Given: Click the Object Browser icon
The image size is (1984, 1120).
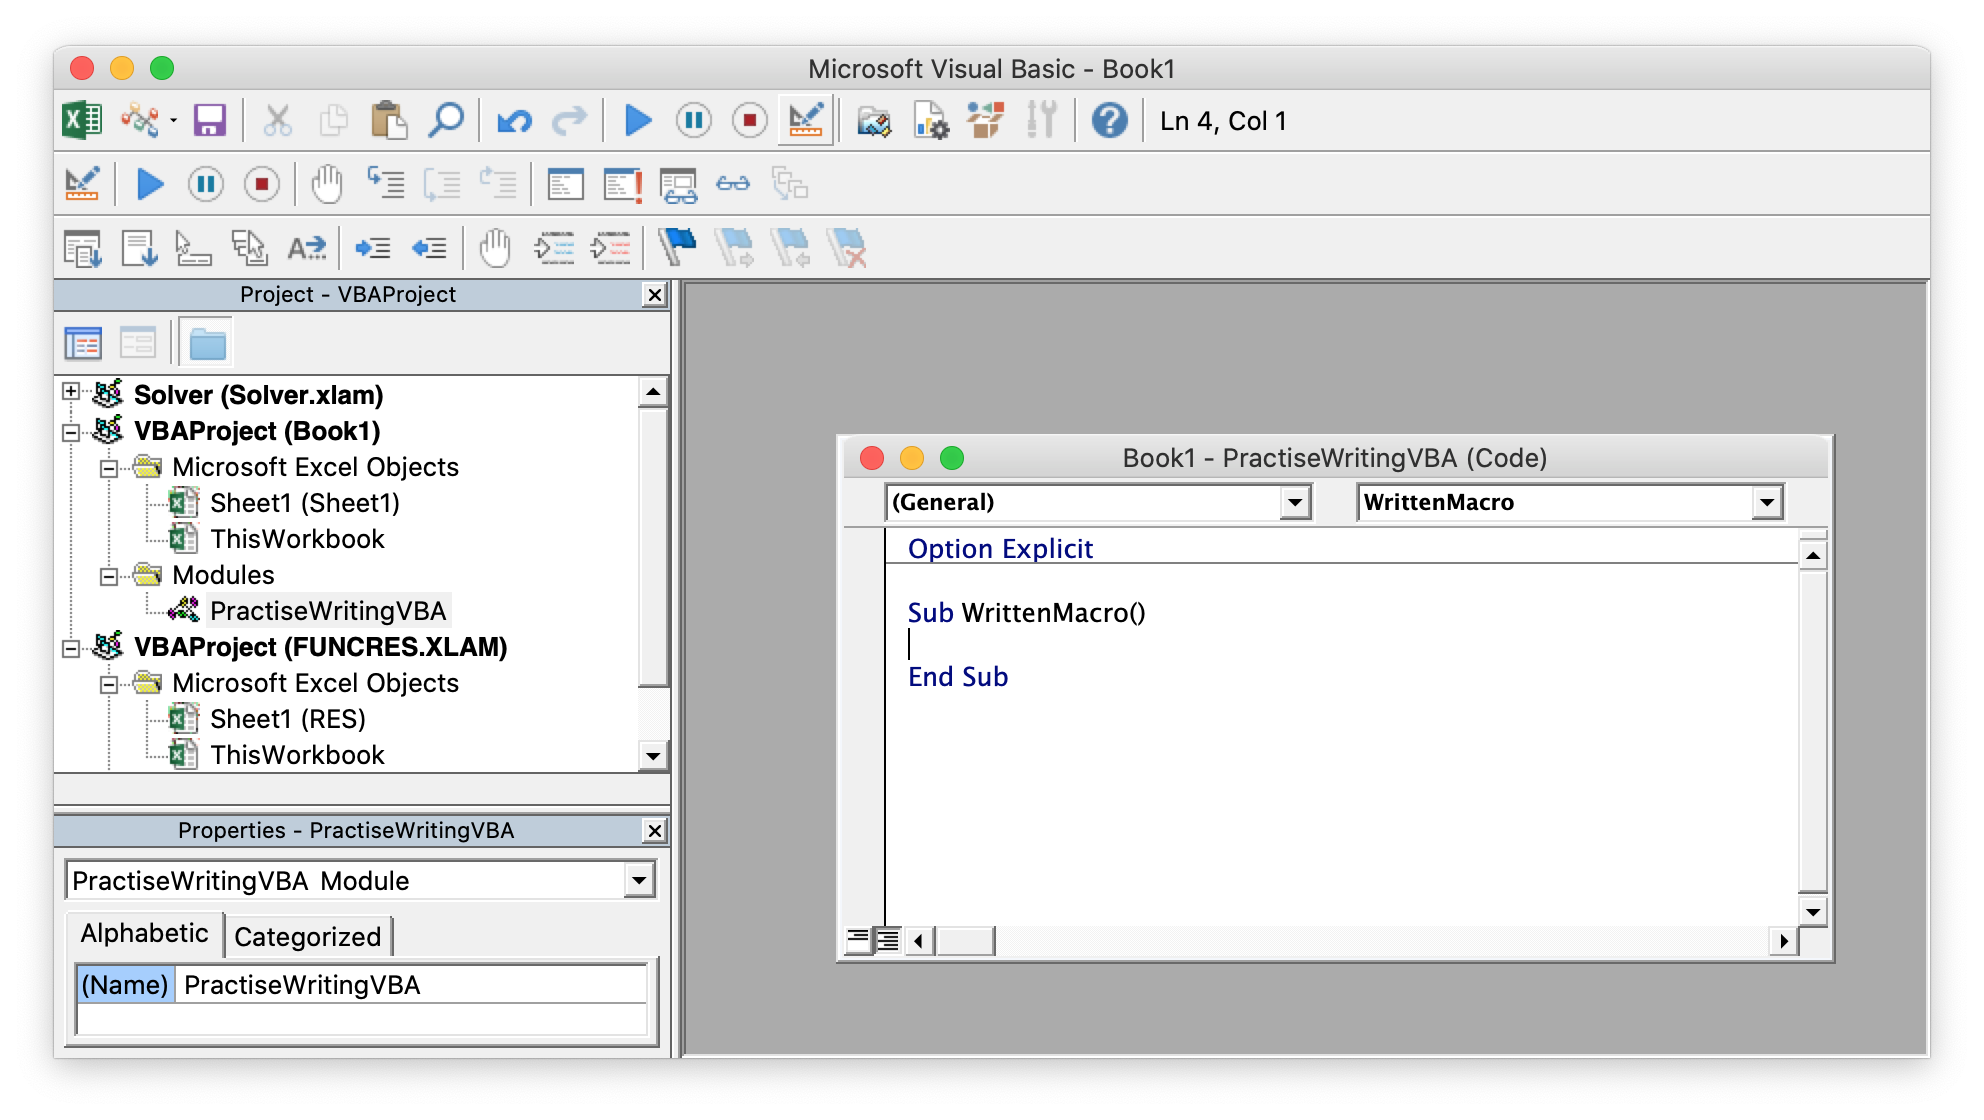Looking at the screenshot, I should tap(980, 120).
